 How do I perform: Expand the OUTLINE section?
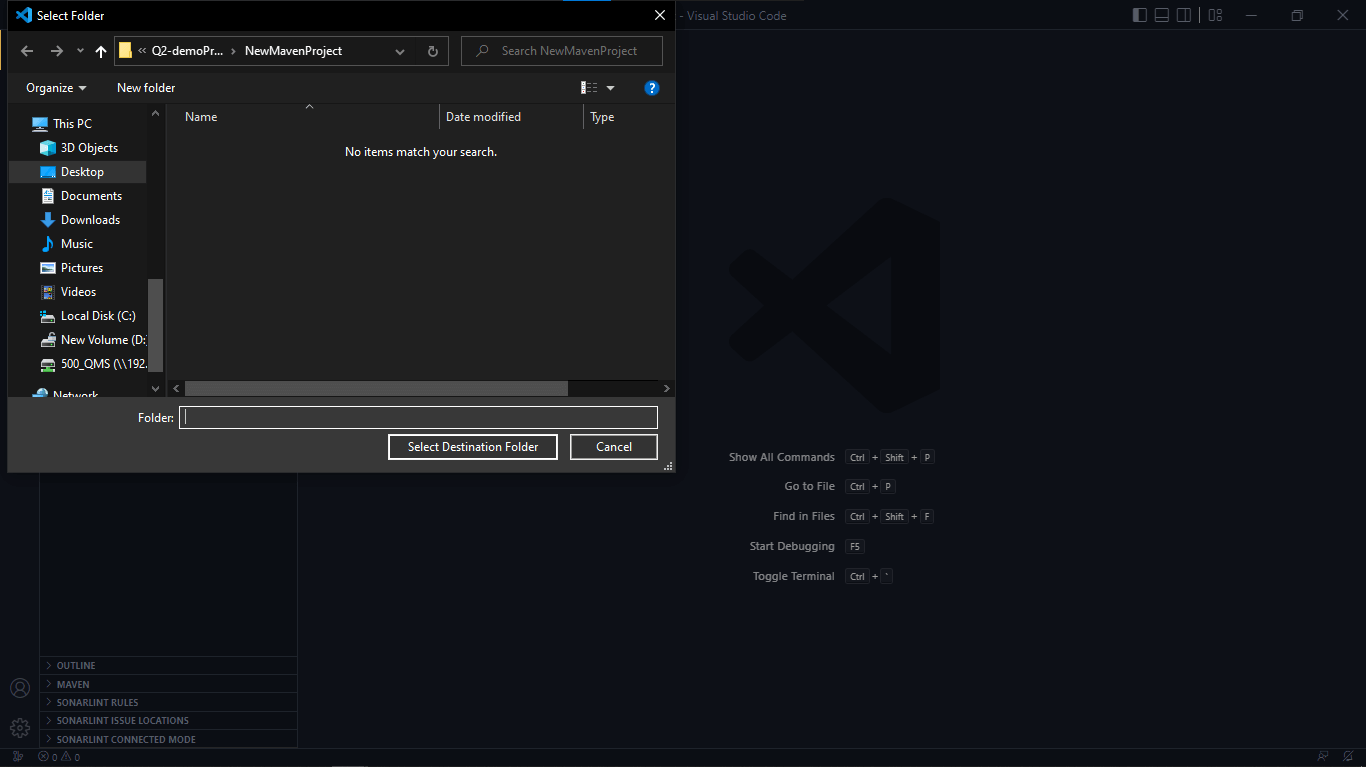tap(76, 665)
